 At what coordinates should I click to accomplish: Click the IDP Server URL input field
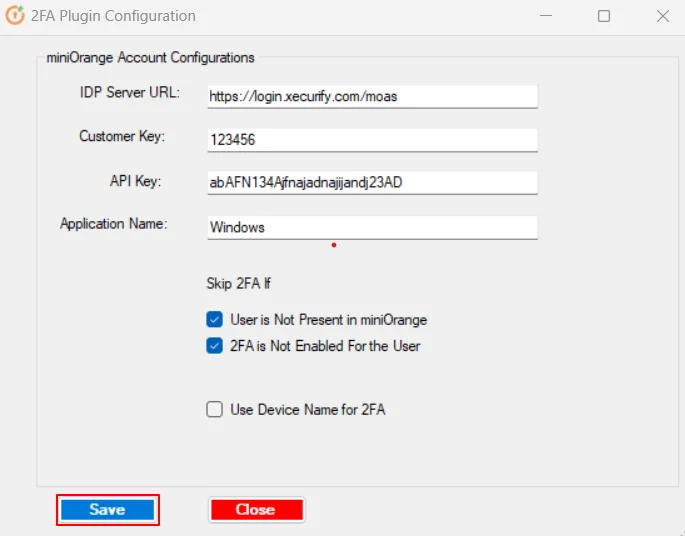pos(372,96)
